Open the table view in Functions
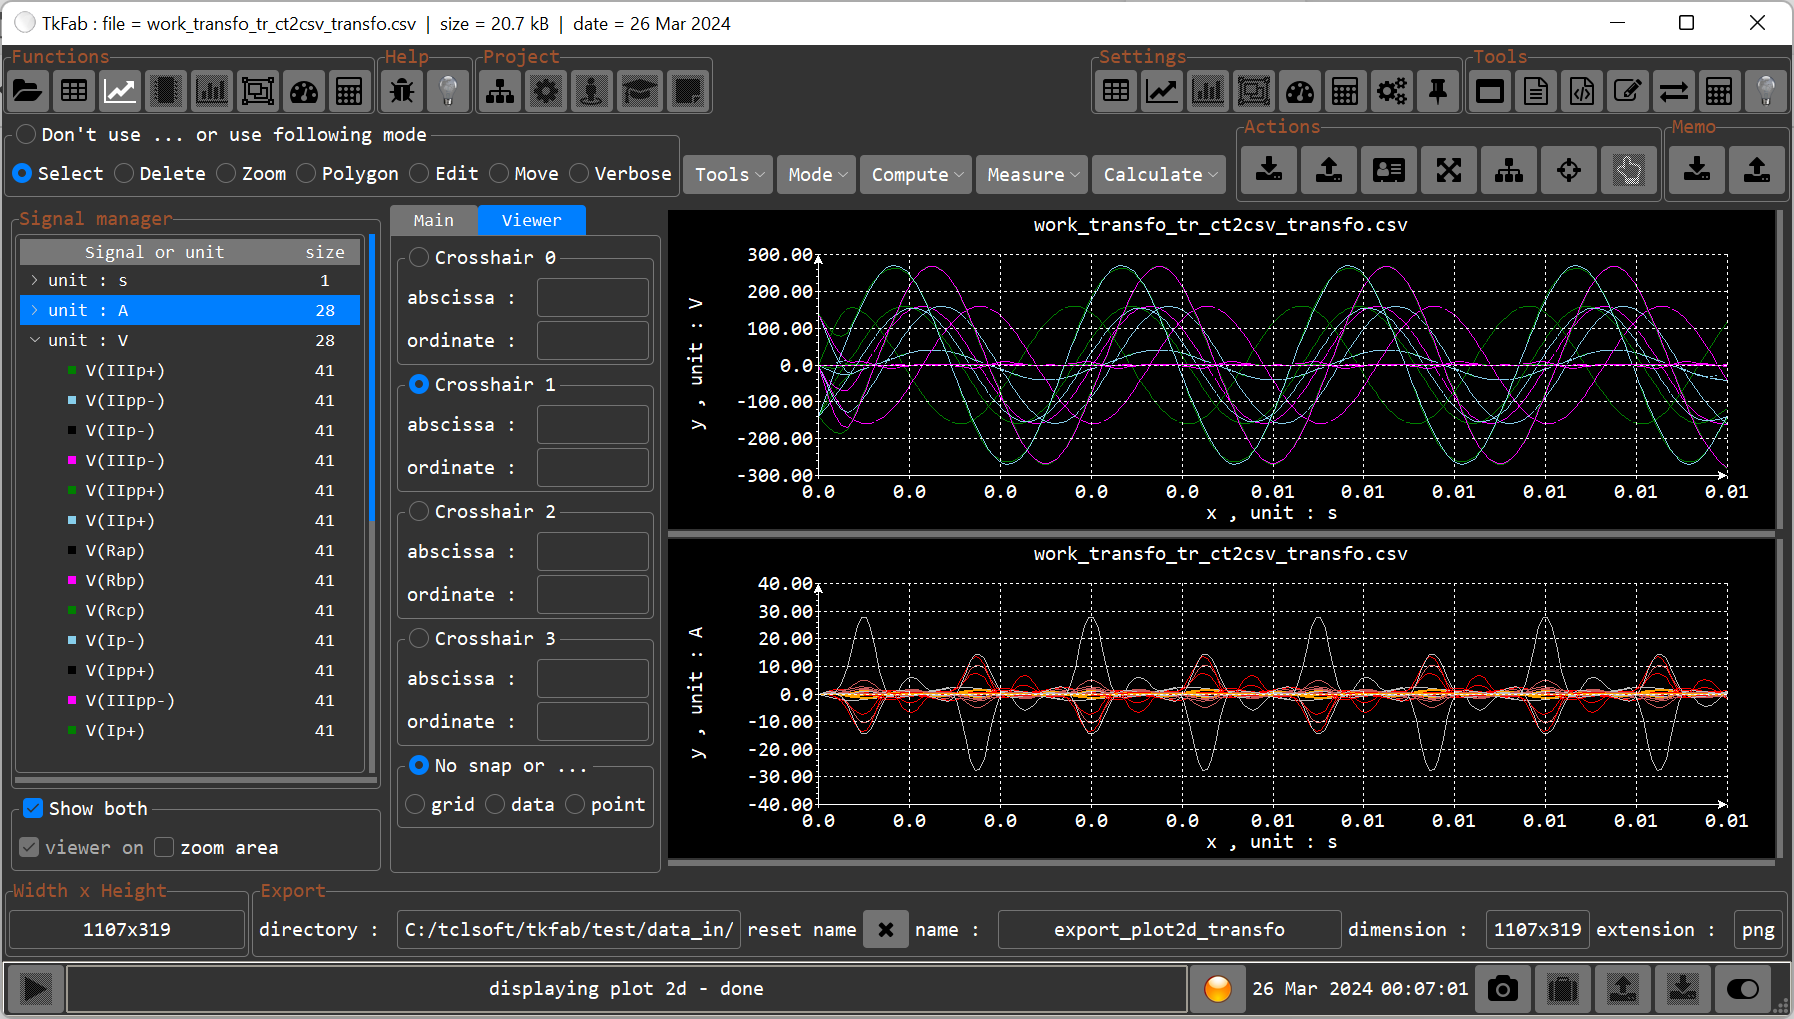 (x=74, y=91)
